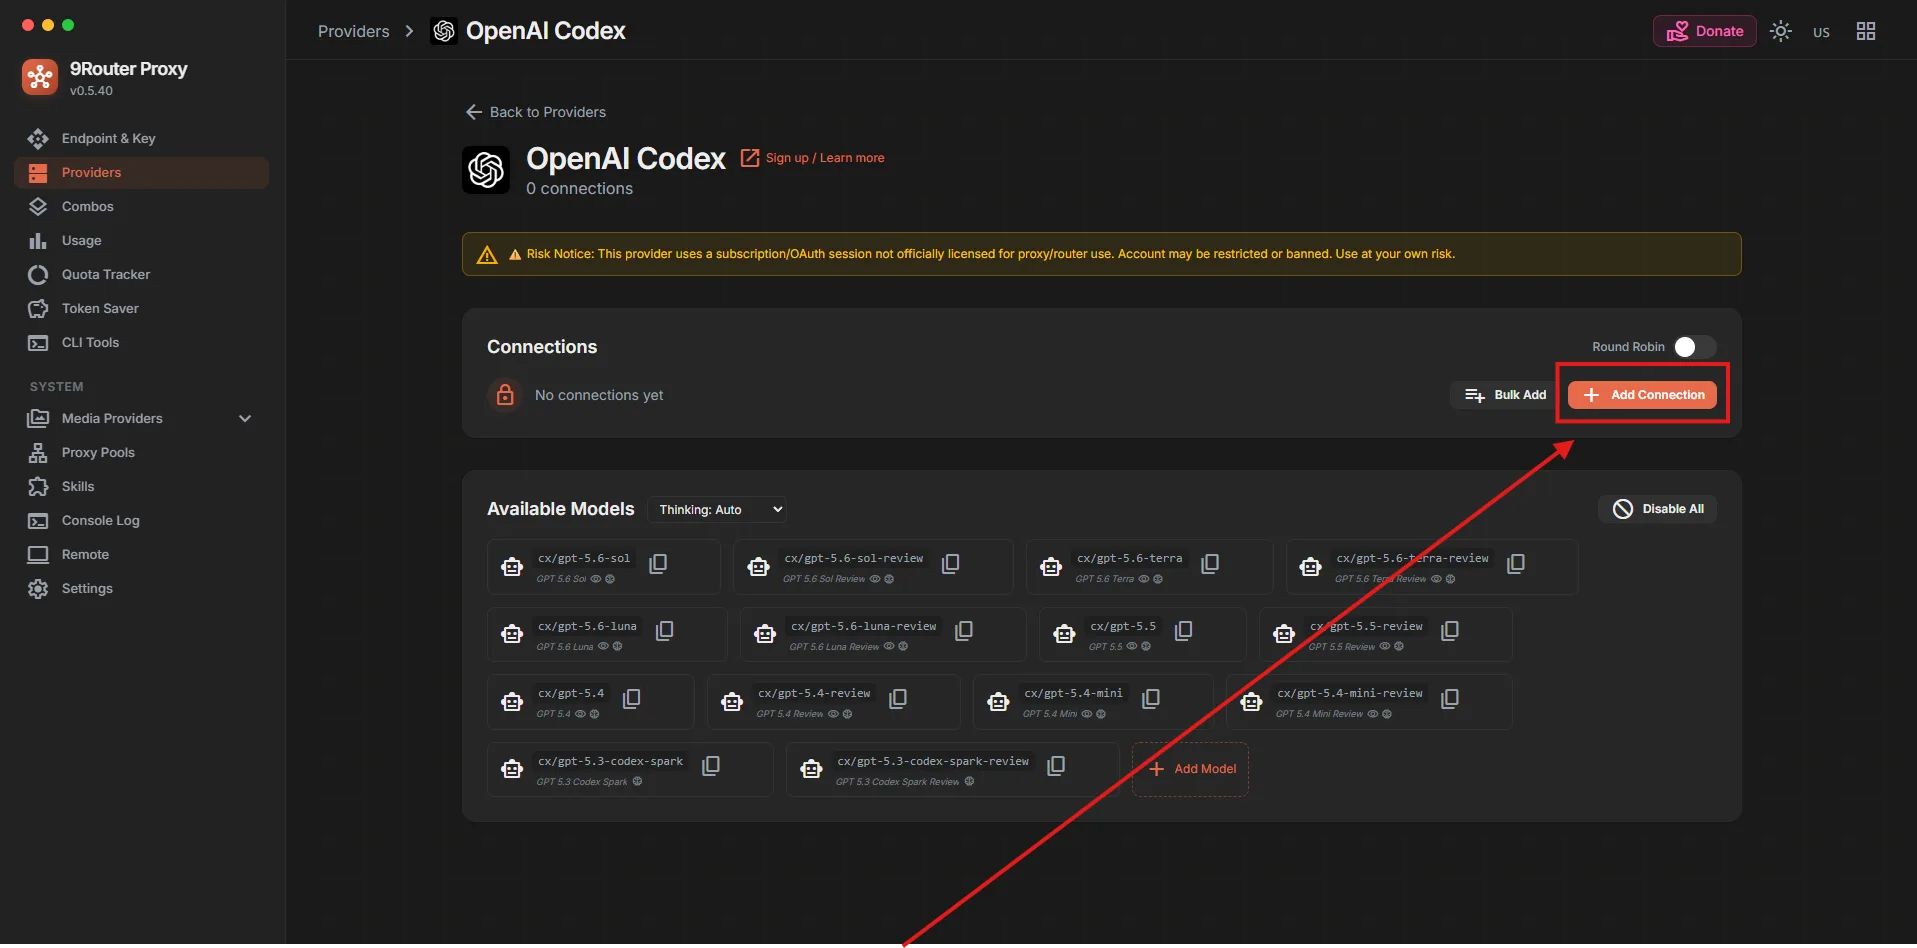Screen dimensions: 1917x948
Task: Go Back to Providers
Action: click(536, 112)
